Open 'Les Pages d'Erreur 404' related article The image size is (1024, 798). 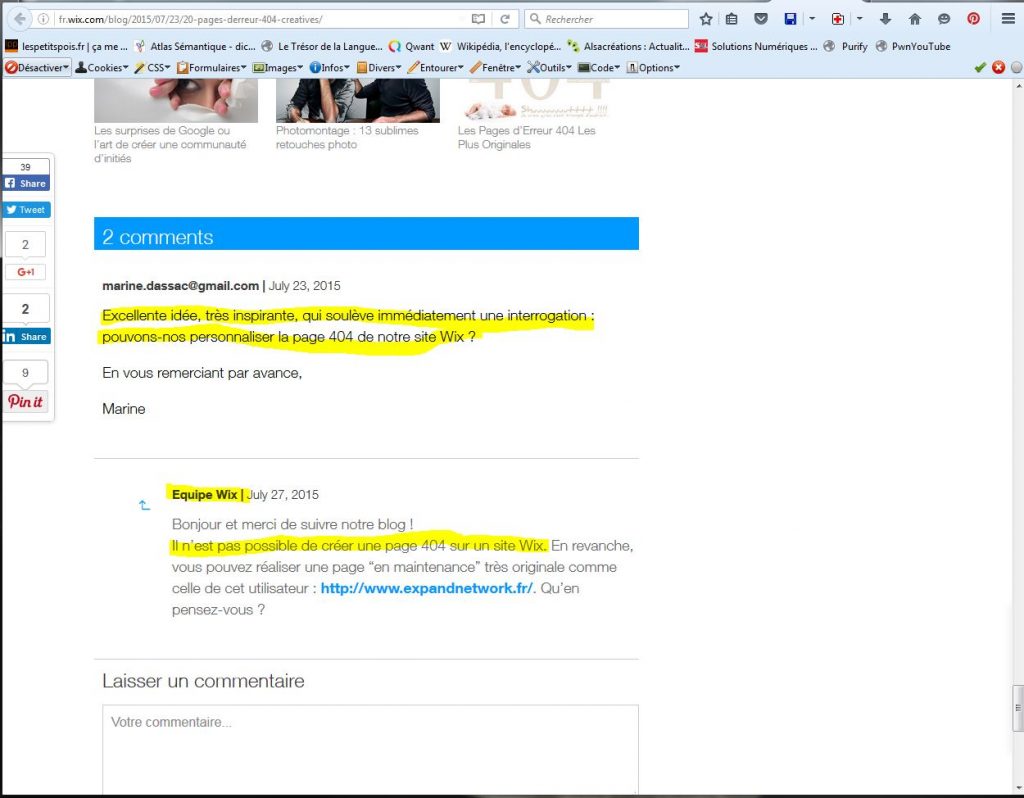[x=526, y=137]
